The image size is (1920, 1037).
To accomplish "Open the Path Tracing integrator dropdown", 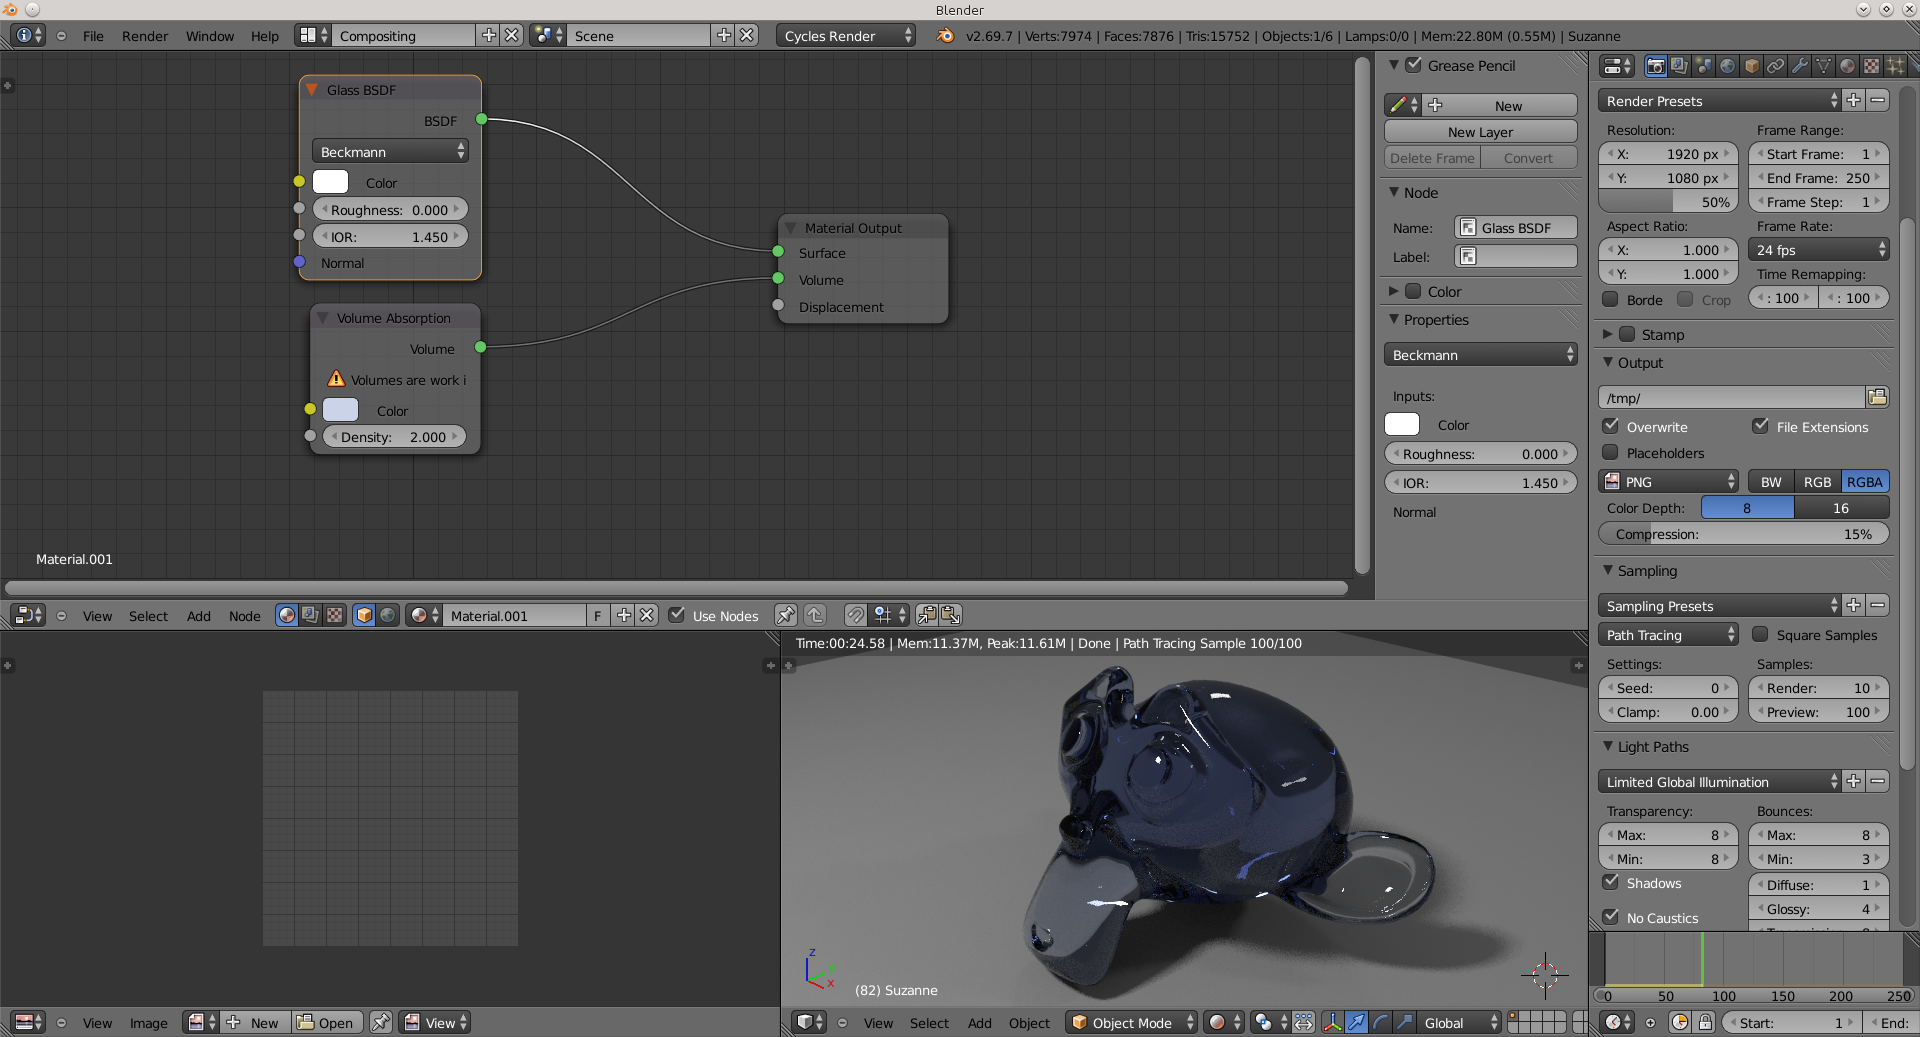I will click(1669, 635).
